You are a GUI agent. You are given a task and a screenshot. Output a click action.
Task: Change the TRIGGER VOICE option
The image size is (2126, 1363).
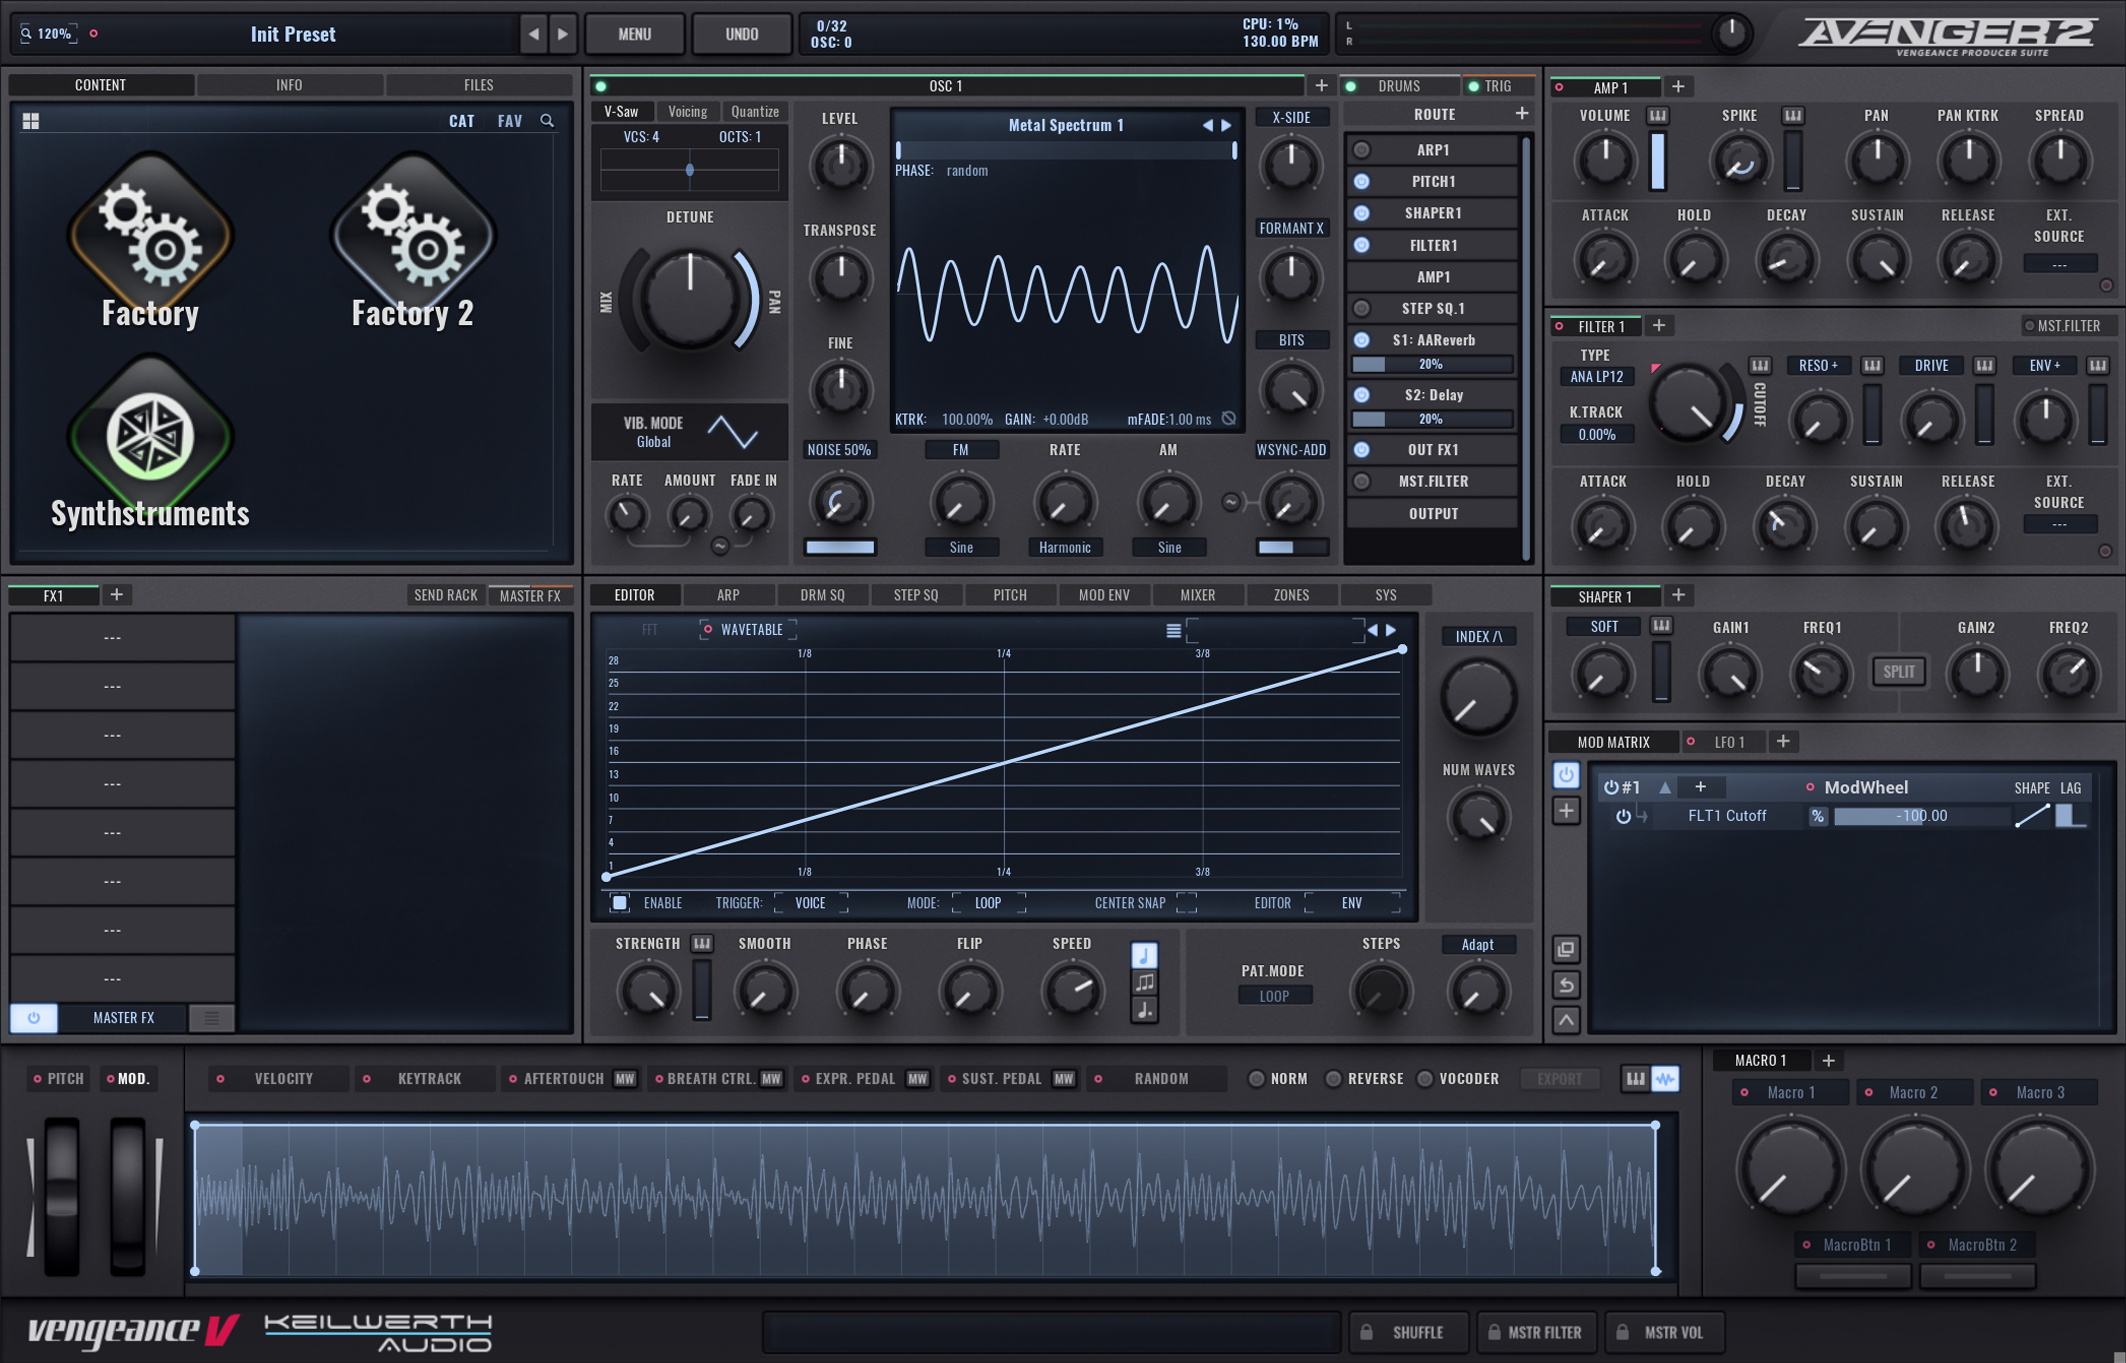pyautogui.click(x=810, y=903)
